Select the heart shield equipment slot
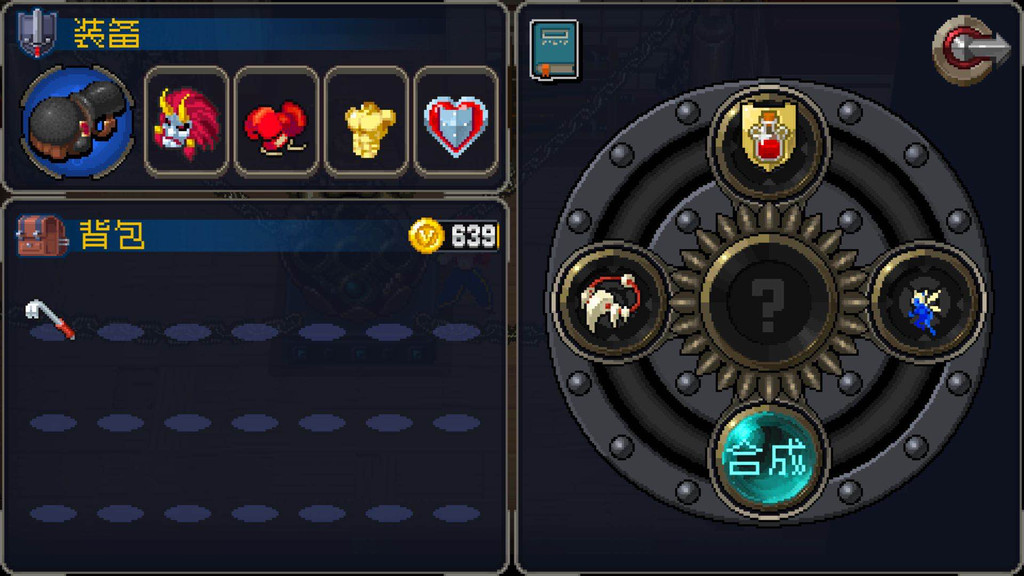Viewport: 1024px width, 576px height. pyautogui.click(x=456, y=122)
